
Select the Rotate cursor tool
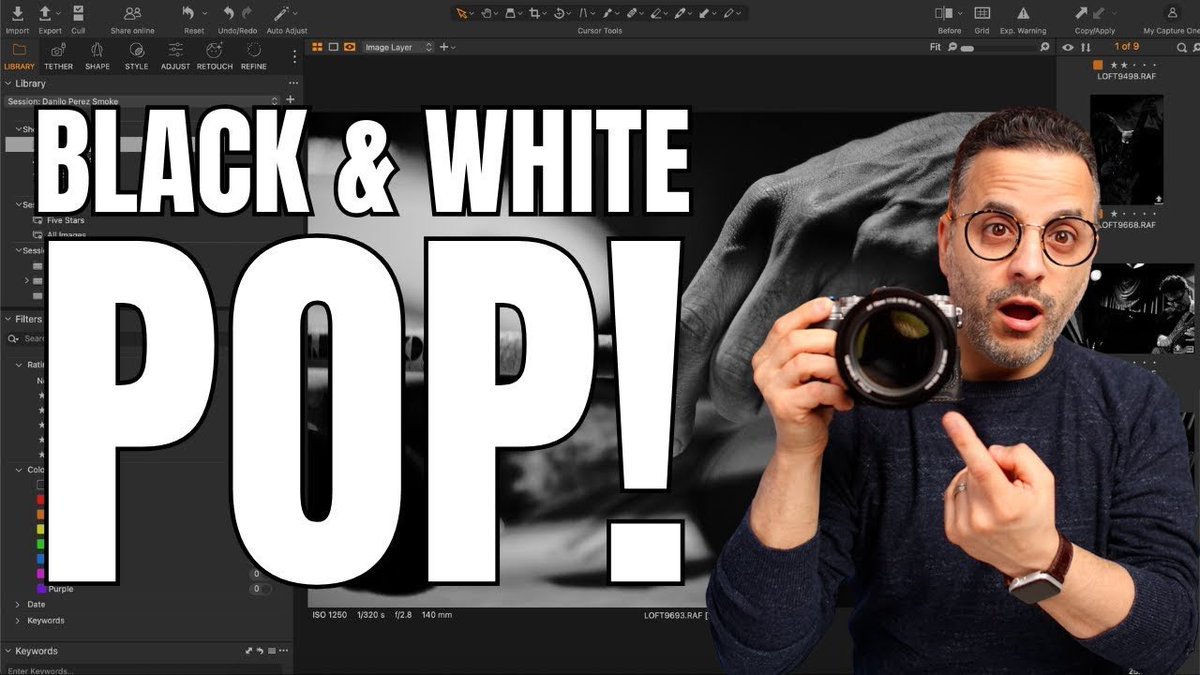560,14
